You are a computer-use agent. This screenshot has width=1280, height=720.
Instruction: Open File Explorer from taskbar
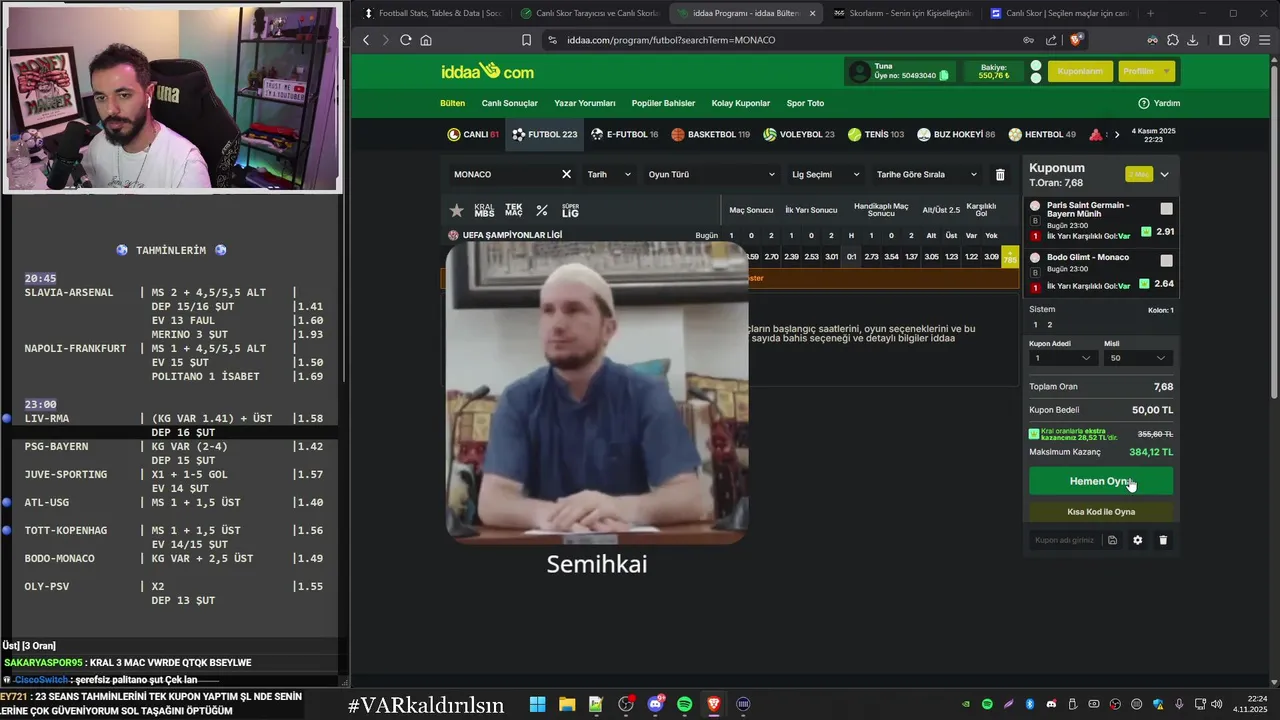pyautogui.click(x=566, y=704)
